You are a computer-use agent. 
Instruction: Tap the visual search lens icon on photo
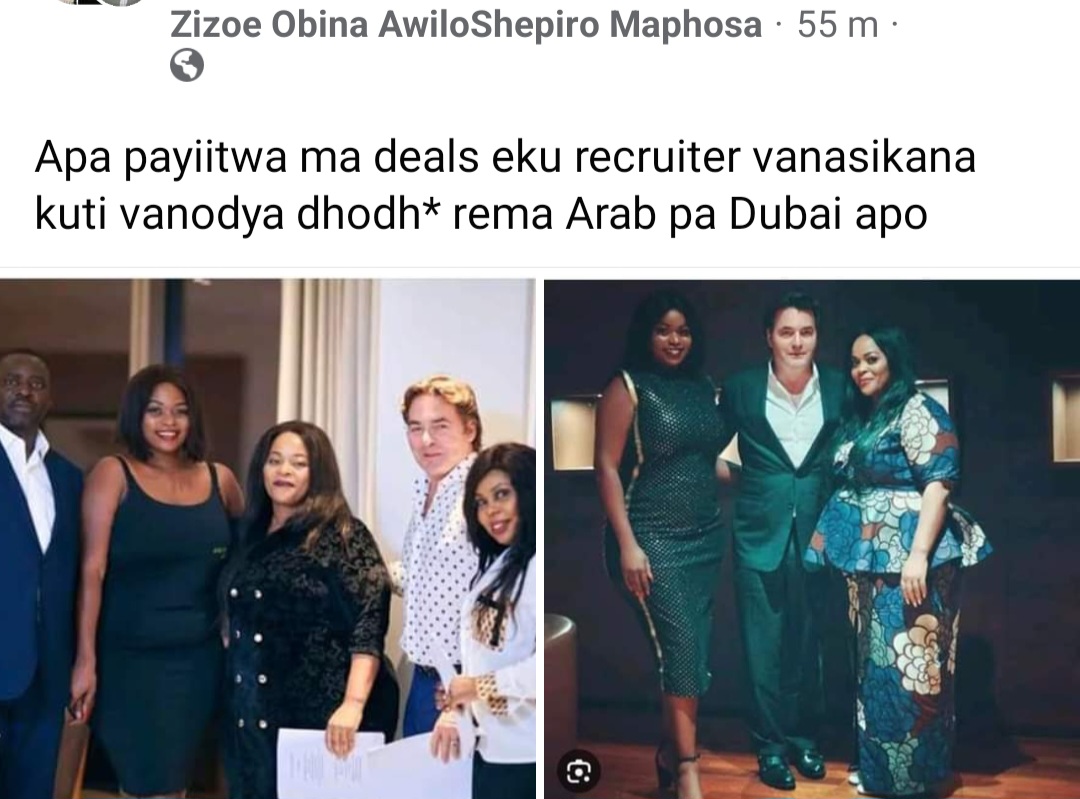coord(579,771)
